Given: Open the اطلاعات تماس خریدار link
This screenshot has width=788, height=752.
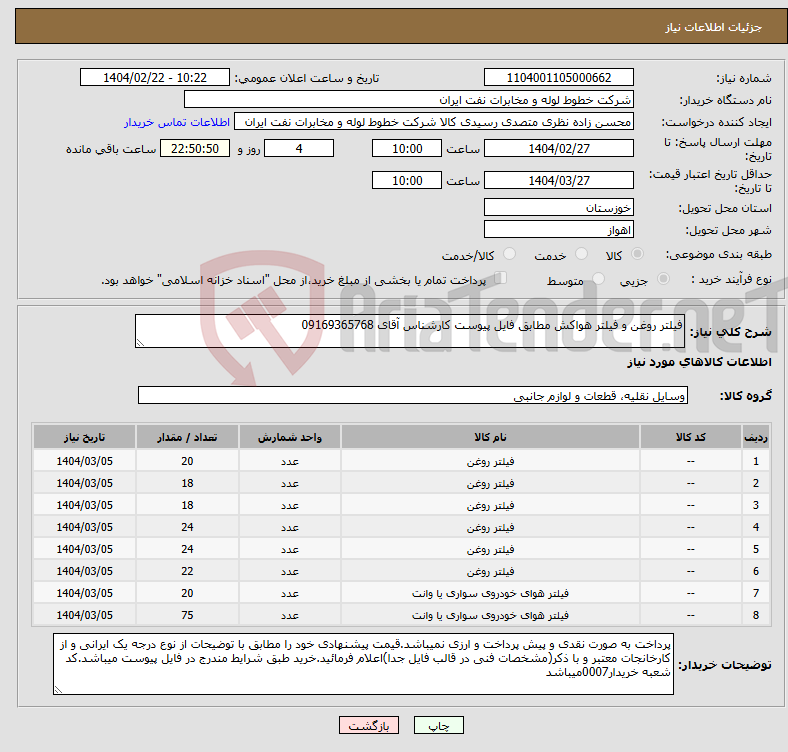Looking at the screenshot, I should click(177, 122).
